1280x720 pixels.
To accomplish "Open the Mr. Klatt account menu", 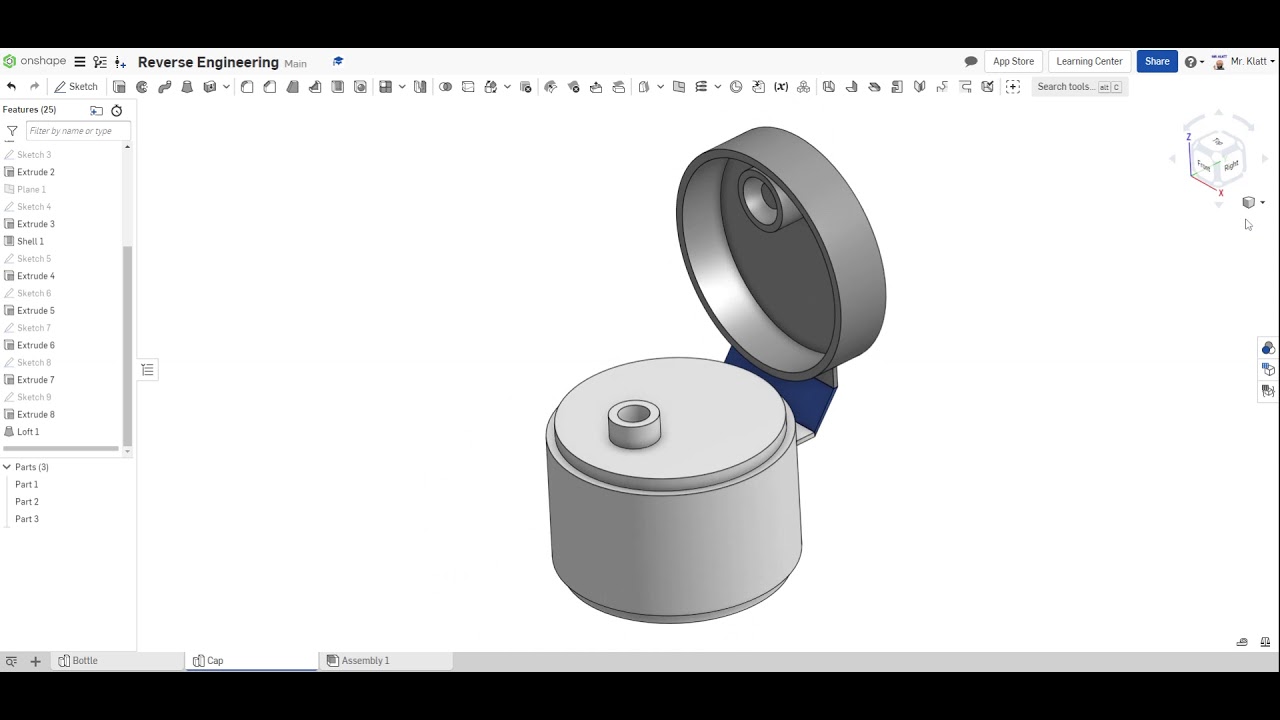I will click(1243, 62).
